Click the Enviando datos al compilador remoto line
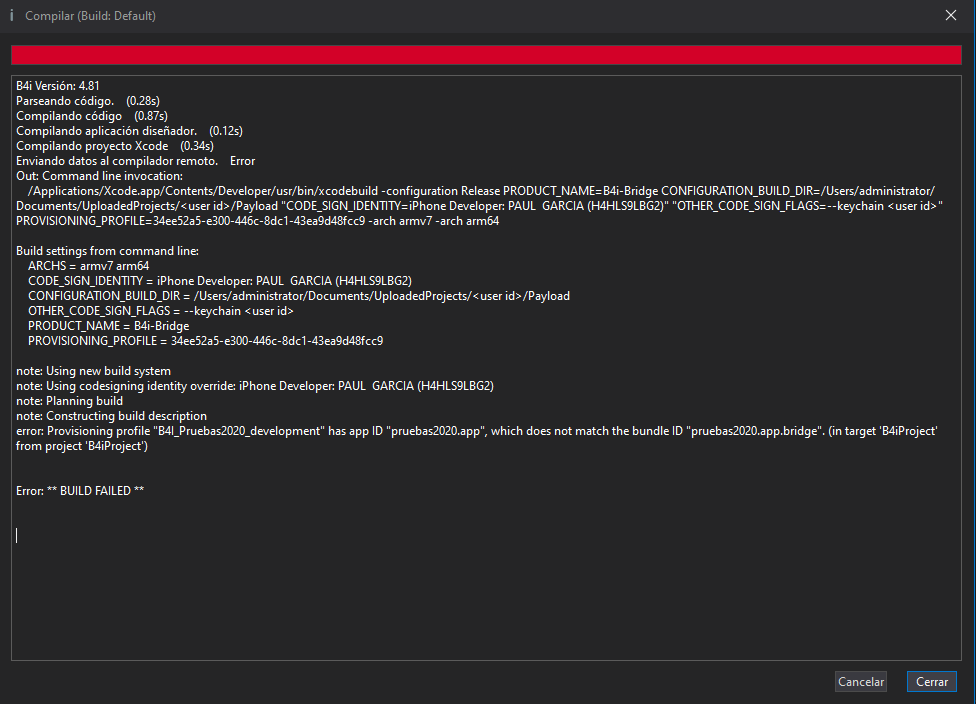 [x=135, y=161]
